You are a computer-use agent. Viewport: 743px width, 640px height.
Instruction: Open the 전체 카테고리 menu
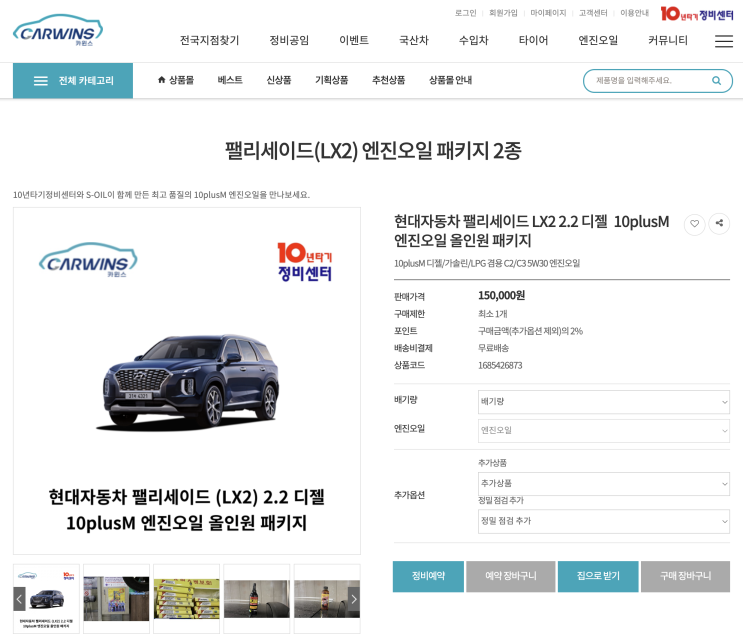click(x=73, y=81)
